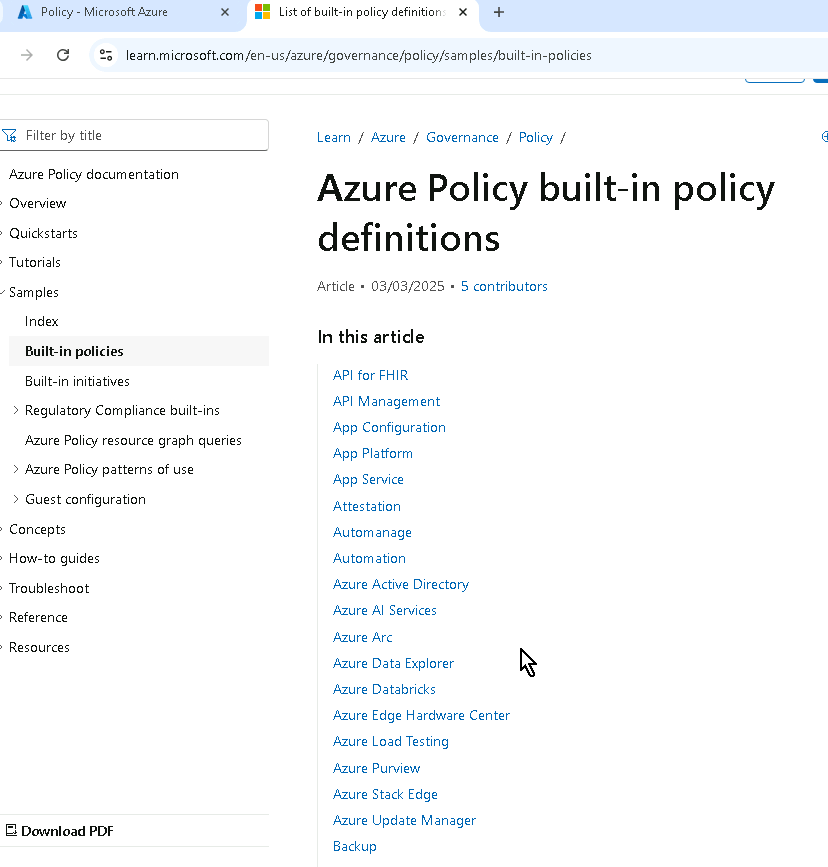Jump to Azure Active Directory section
The height and width of the screenshot is (867, 828).
(401, 584)
